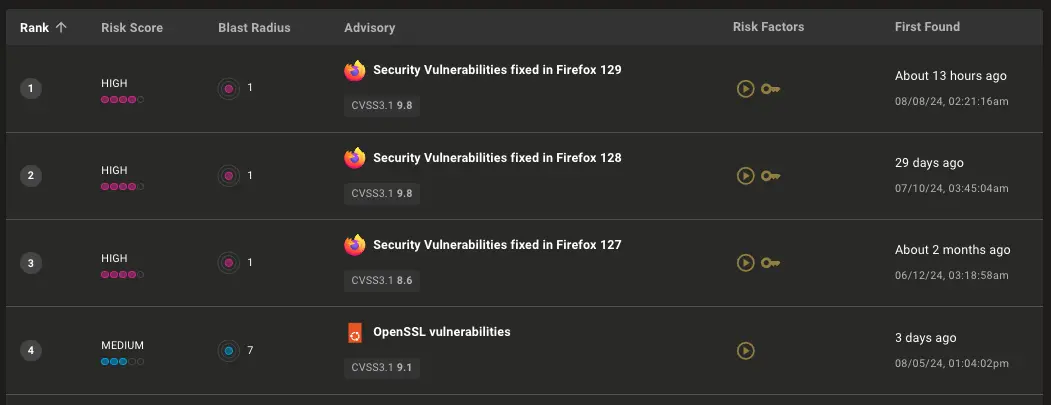Click the play-circle risk factor icon in OpenSSL row

(x=745, y=350)
